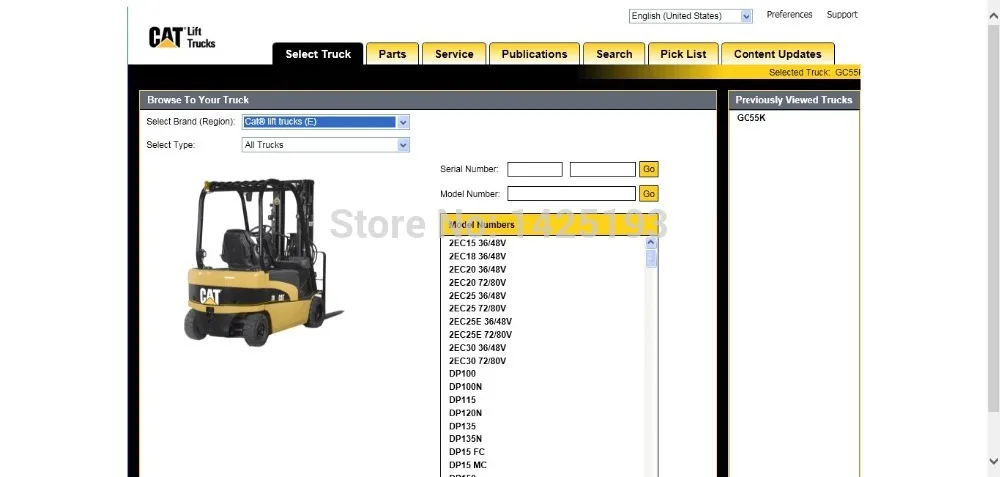Screen dimensions: 1000x477
Task: Open the Preferences link
Action: pos(790,15)
